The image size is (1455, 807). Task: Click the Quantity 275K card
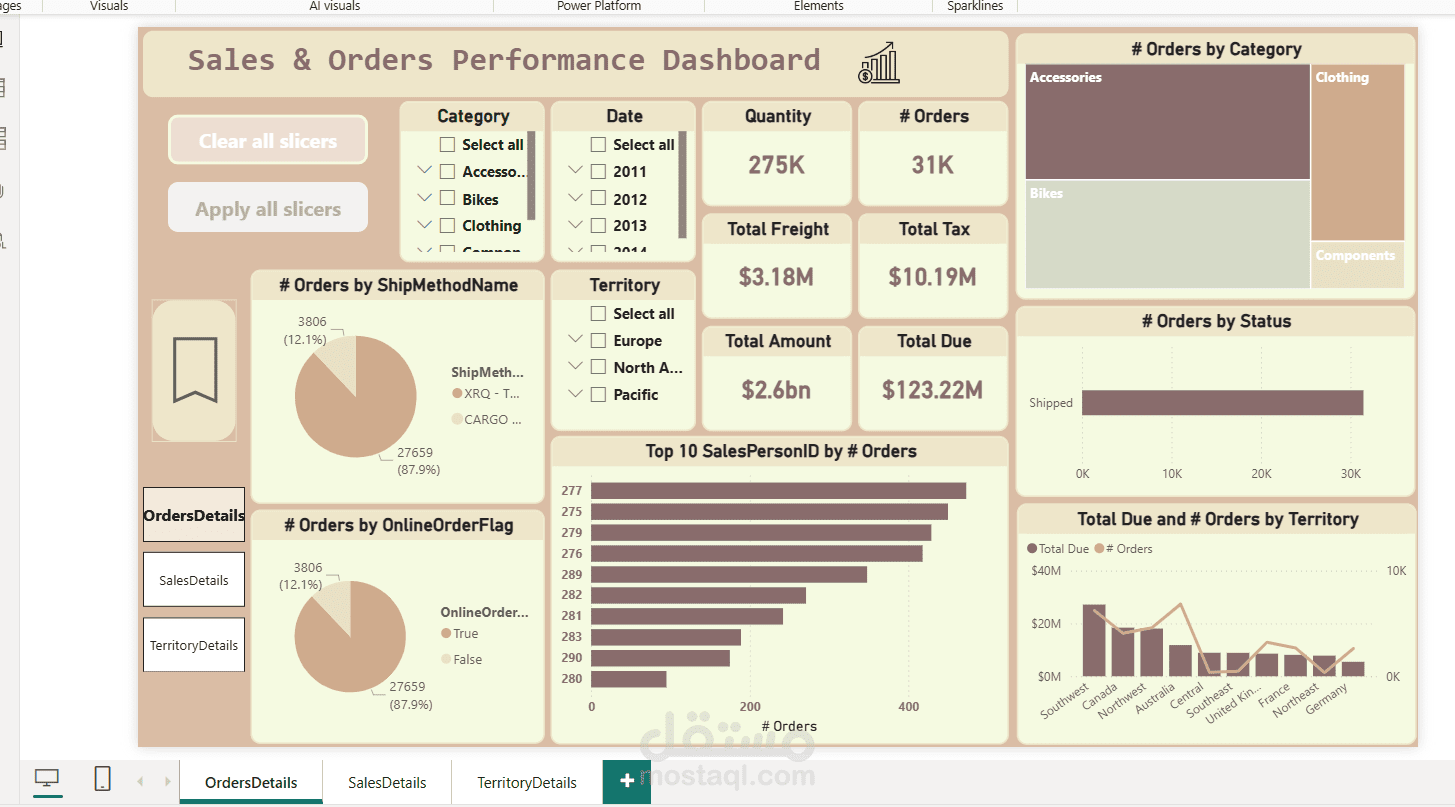(777, 153)
